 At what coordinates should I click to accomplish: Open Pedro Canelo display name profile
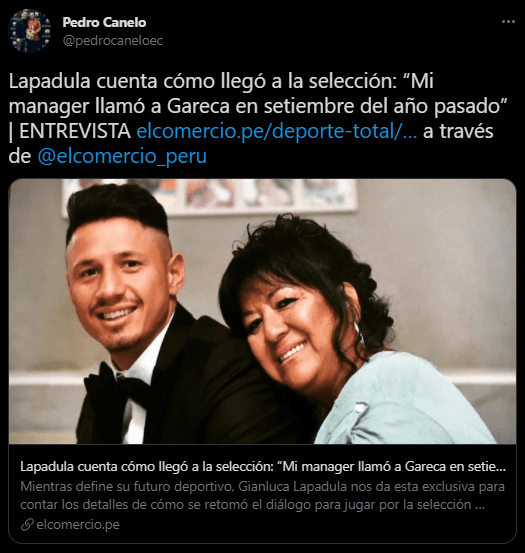click(104, 22)
